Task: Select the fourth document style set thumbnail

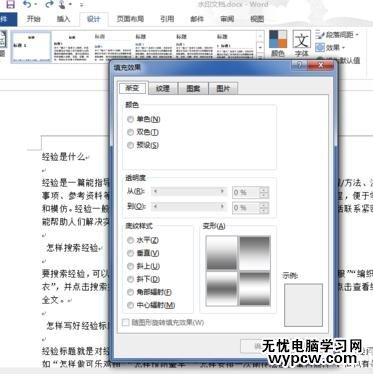Action: [153, 47]
